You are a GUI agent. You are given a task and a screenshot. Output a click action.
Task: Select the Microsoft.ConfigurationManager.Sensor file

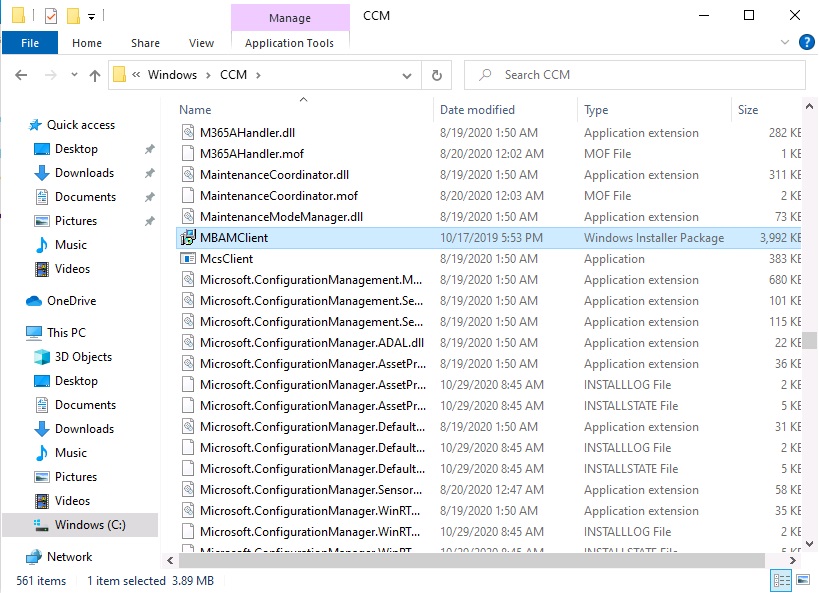coord(311,490)
